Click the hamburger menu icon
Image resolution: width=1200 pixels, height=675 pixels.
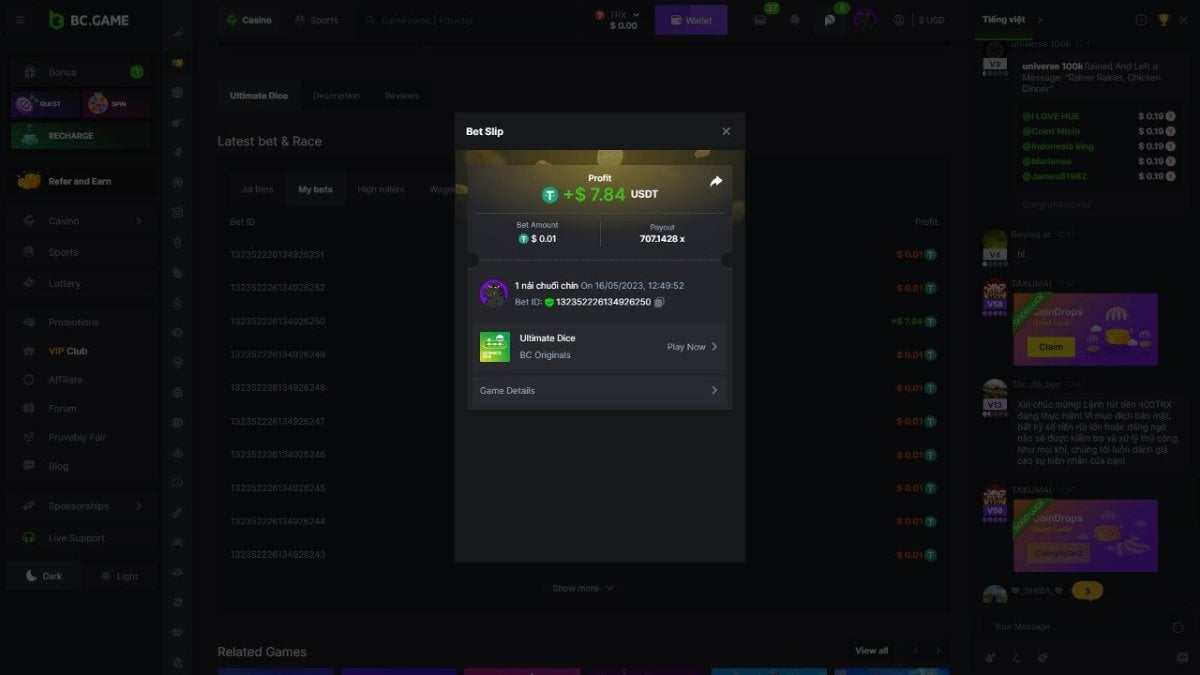pyautogui.click(x=21, y=20)
